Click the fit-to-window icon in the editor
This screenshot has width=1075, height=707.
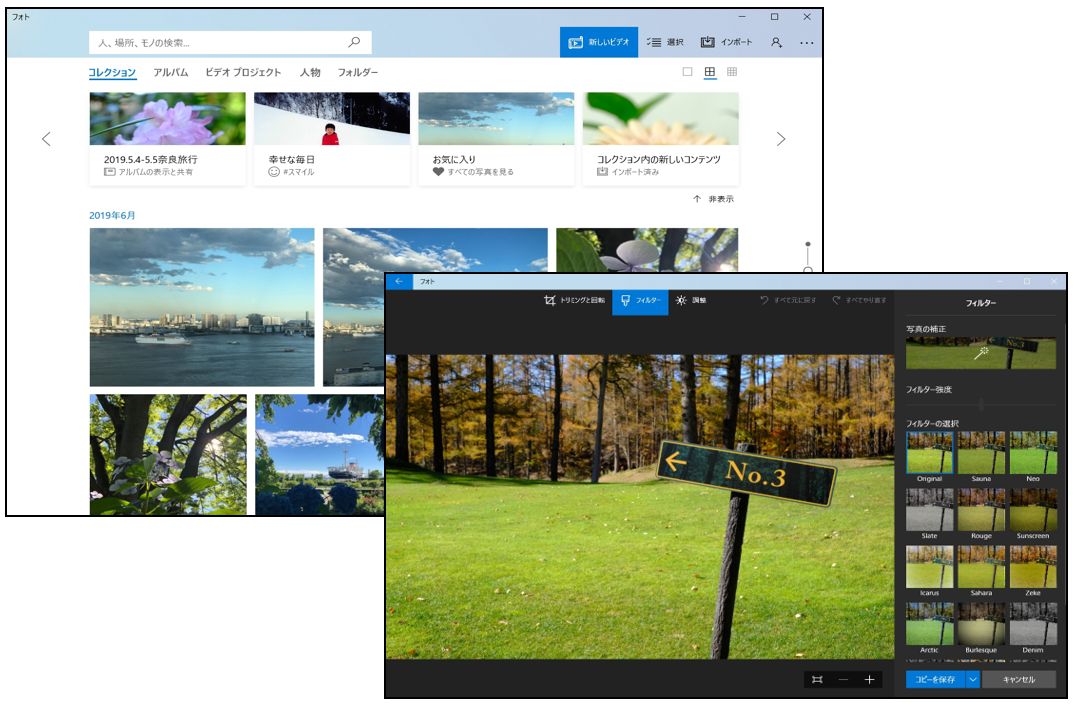click(817, 680)
